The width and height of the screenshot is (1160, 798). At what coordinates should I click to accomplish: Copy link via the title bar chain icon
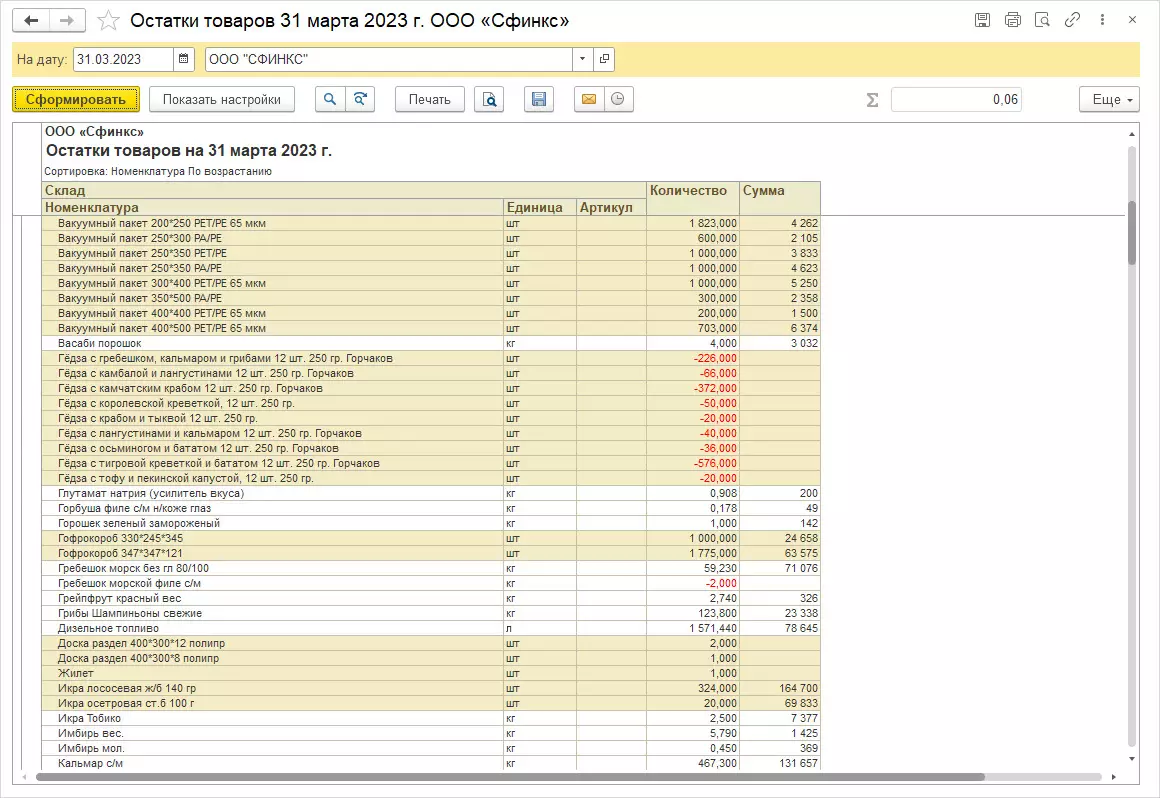coord(1073,20)
